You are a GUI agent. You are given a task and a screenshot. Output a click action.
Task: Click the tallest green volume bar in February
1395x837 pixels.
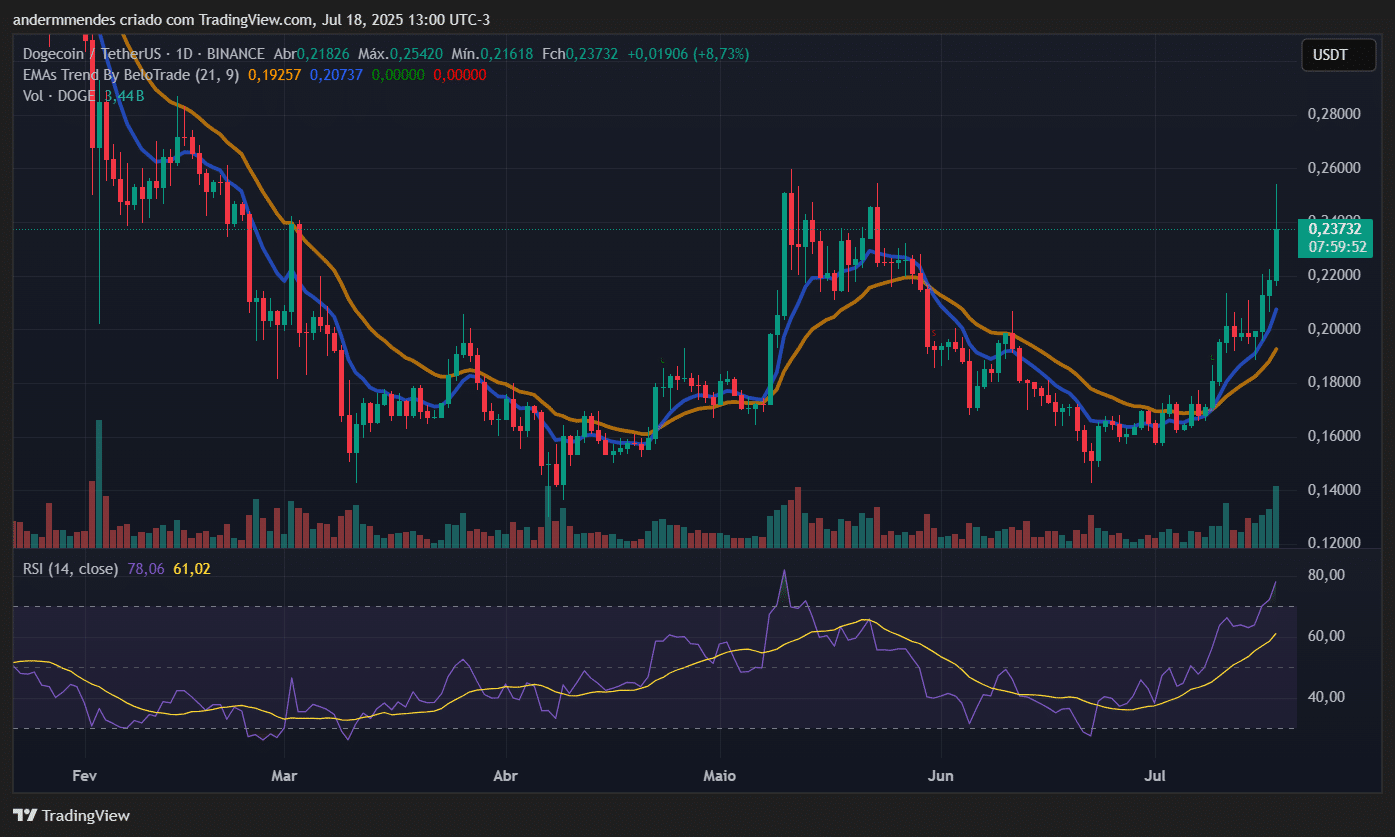pyautogui.click(x=99, y=484)
